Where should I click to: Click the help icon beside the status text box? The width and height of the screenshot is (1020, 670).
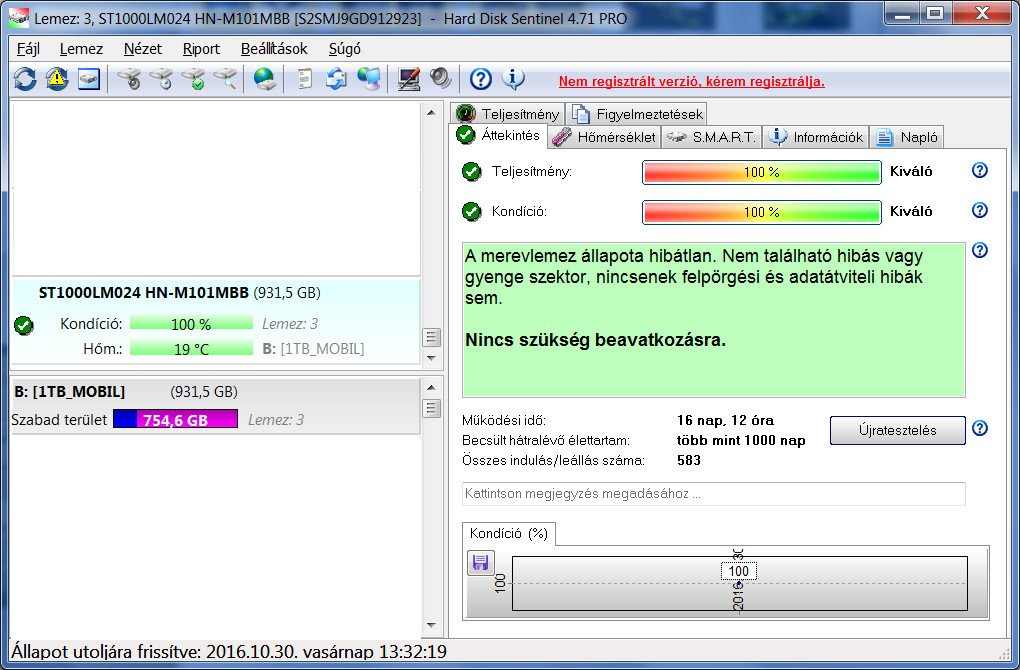point(980,250)
